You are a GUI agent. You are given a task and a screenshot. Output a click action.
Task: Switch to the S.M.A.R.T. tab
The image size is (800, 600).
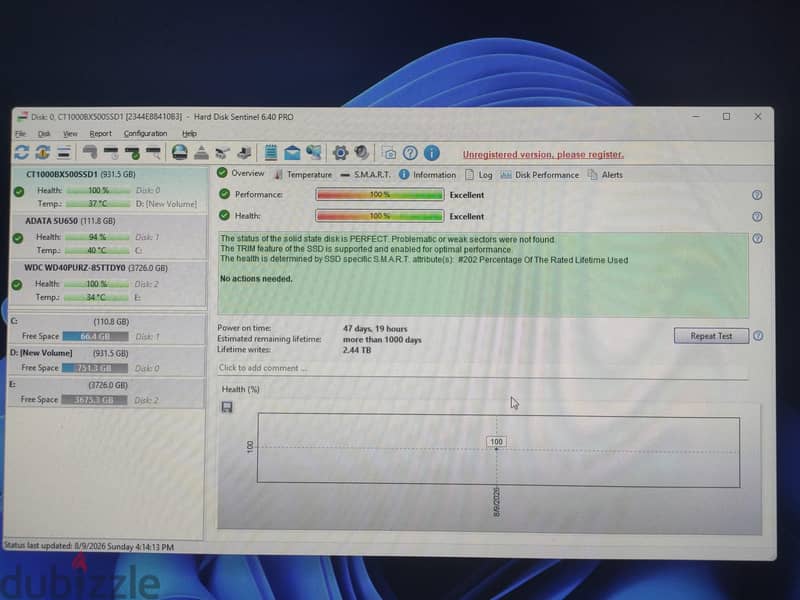click(x=365, y=174)
